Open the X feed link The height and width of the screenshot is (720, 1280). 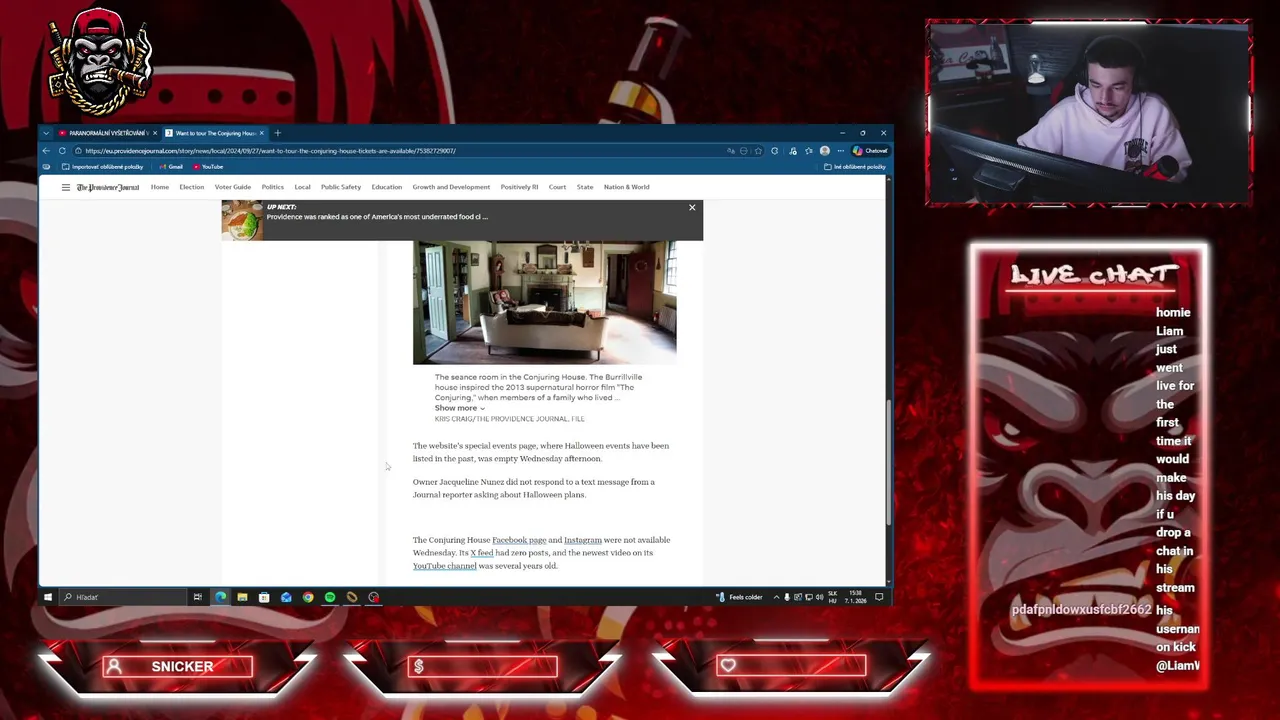482,553
